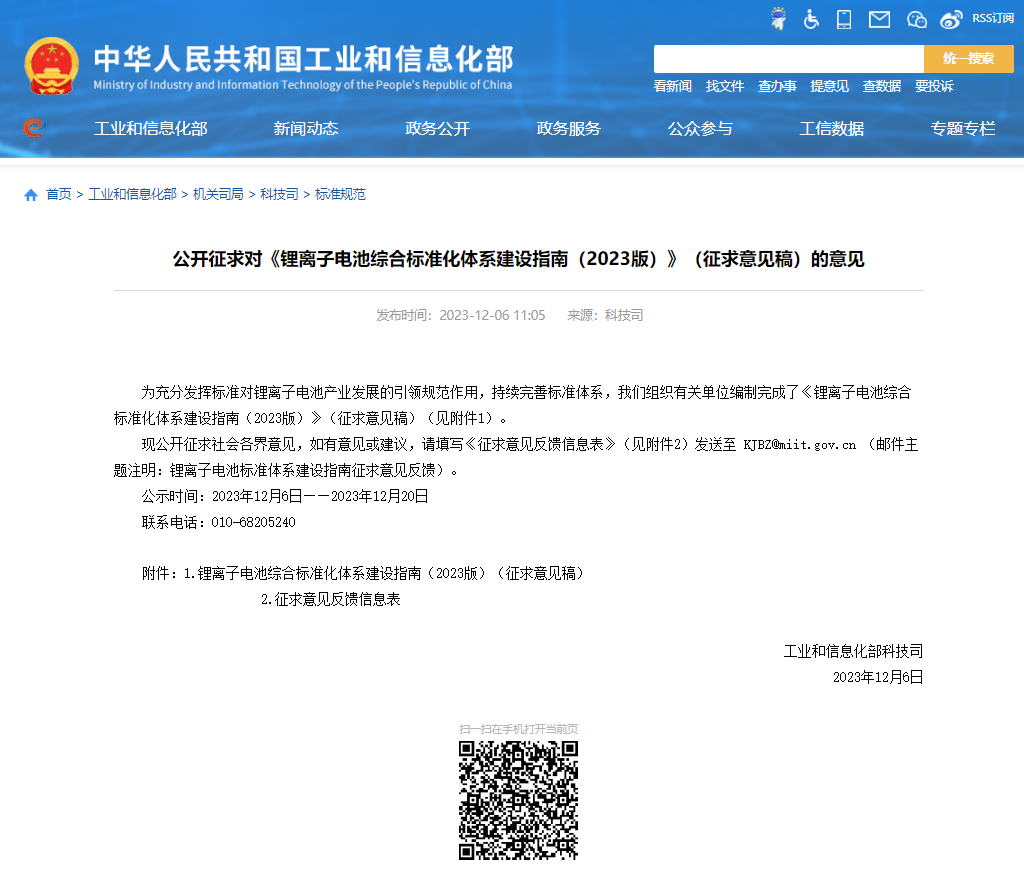The height and width of the screenshot is (879, 1024).
Task: Open 工信数据 nav menu
Action: pos(831,129)
